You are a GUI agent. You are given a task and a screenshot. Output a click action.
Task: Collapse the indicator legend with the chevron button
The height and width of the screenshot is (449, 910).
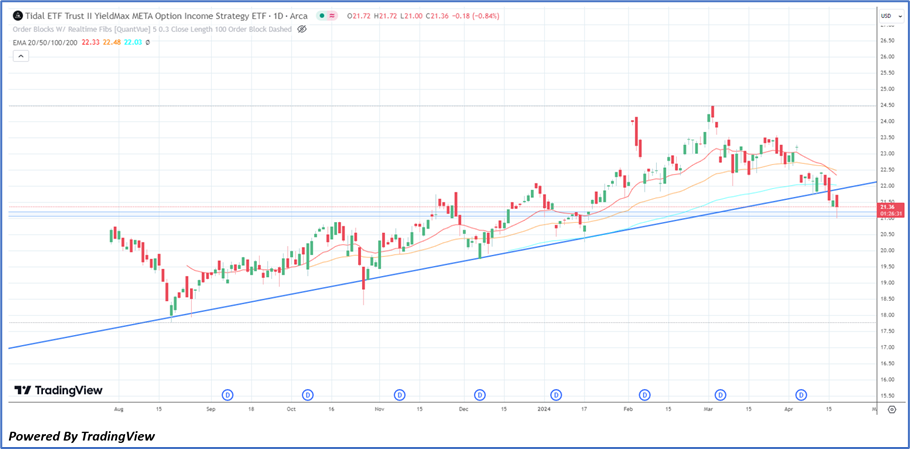[x=20, y=56]
